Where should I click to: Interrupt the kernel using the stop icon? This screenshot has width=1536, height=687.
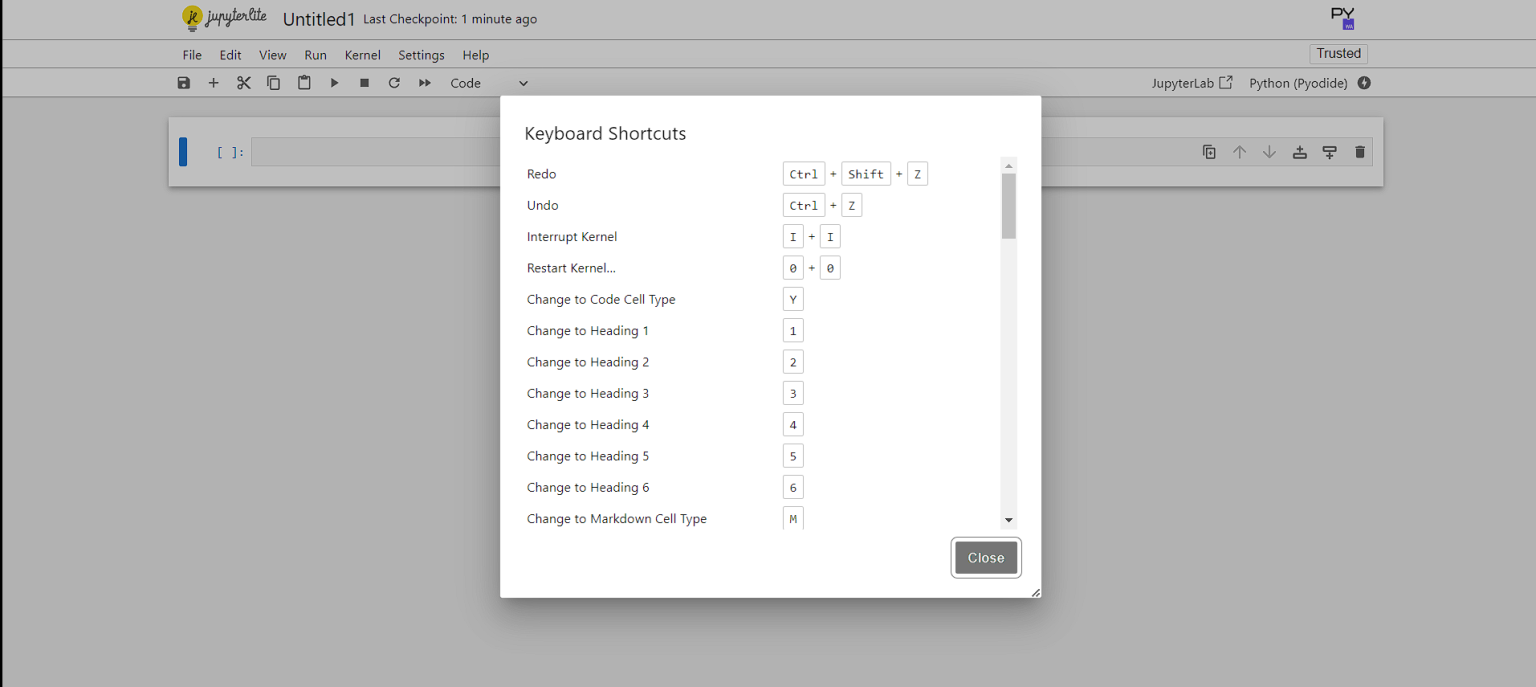[364, 83]
